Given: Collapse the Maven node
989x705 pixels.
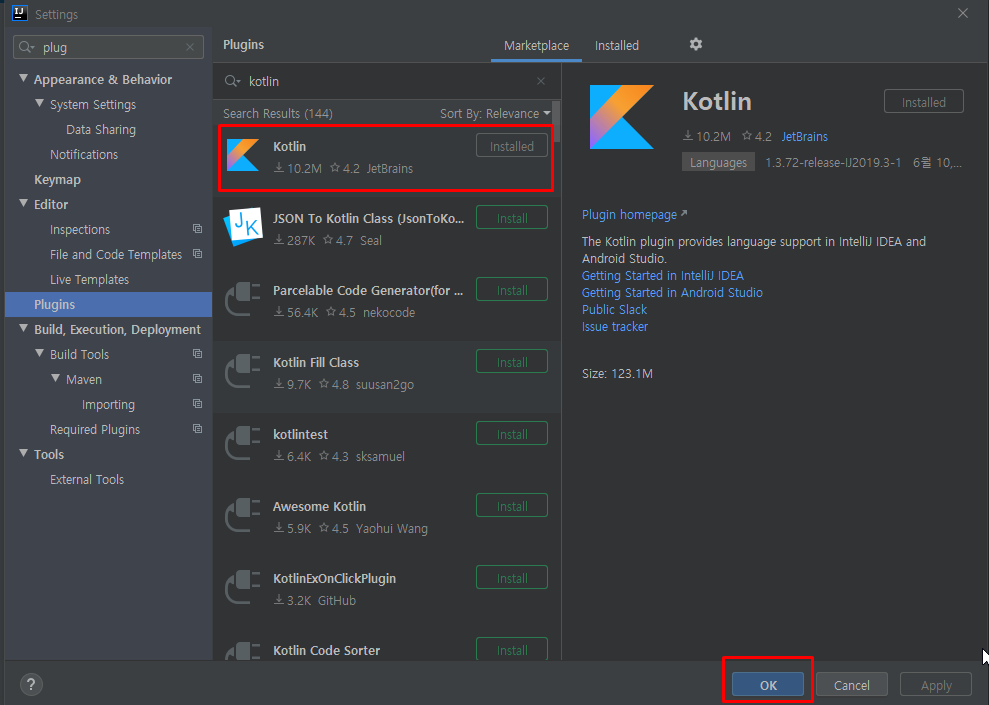Looking at the screenshot, I should [56, 378].
